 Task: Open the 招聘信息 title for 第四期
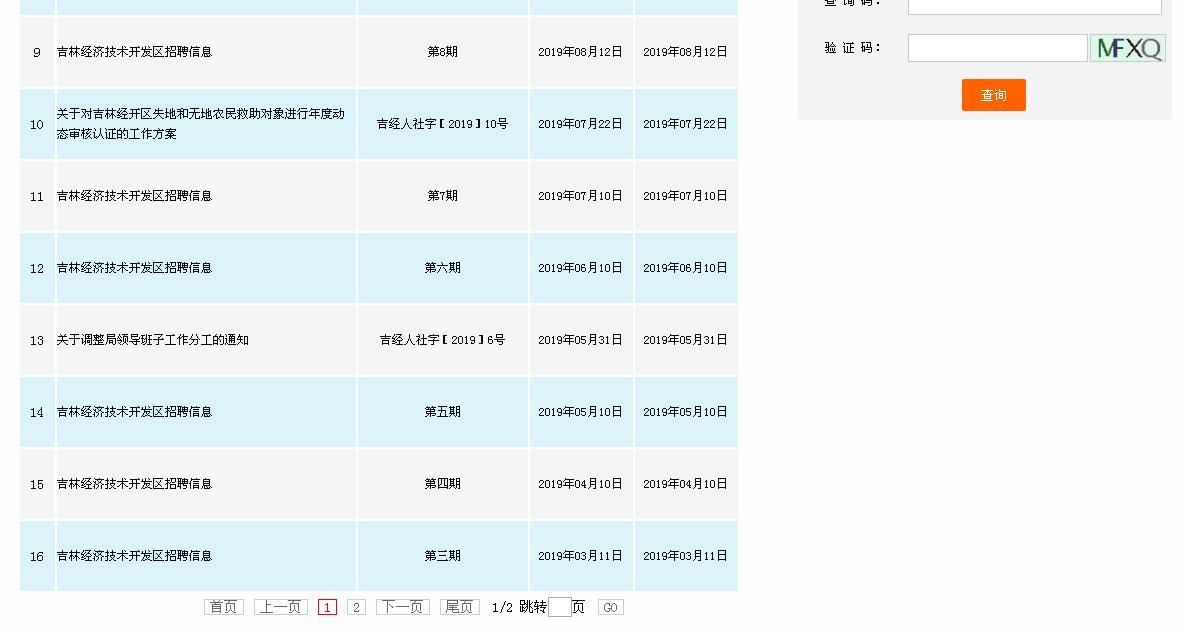click(134, 484)
